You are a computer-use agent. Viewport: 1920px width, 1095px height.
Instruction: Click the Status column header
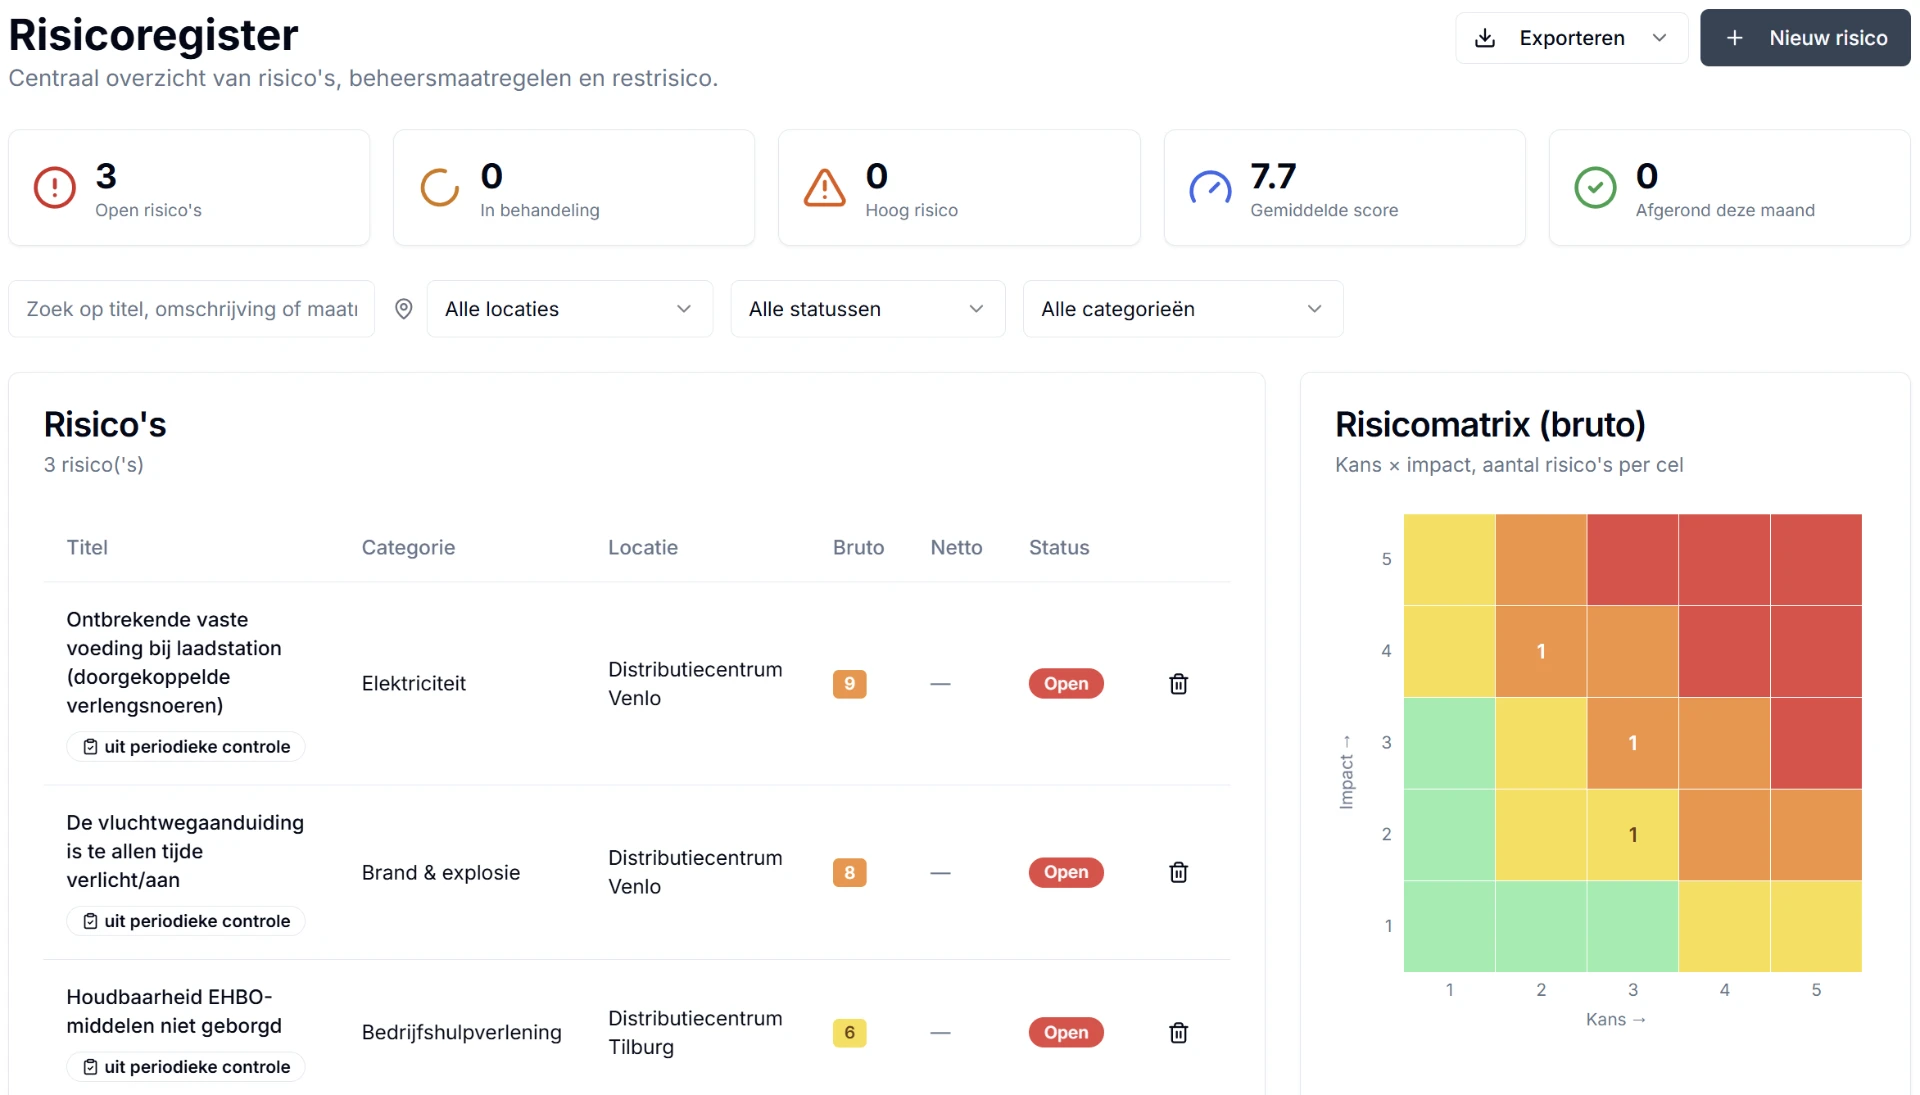1059,547
